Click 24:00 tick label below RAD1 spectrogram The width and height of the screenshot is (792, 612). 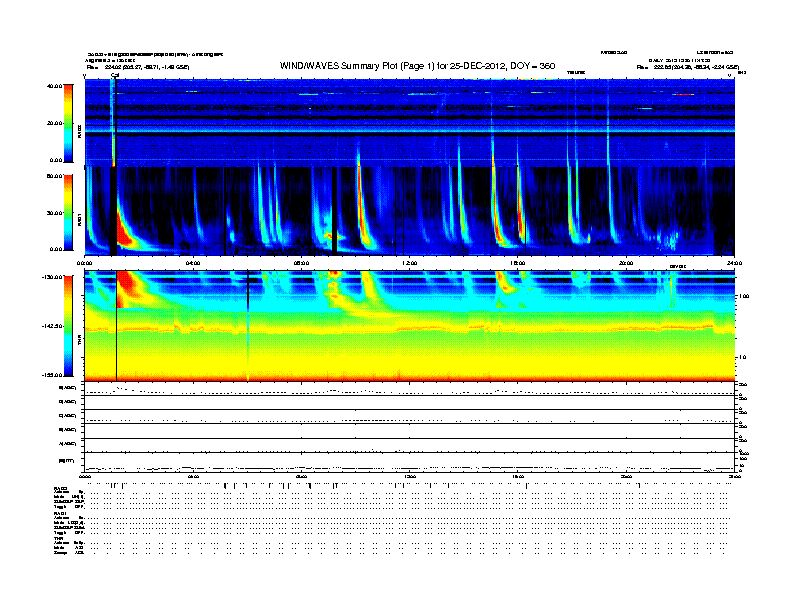pyautogui.click(x=734, y=263)
